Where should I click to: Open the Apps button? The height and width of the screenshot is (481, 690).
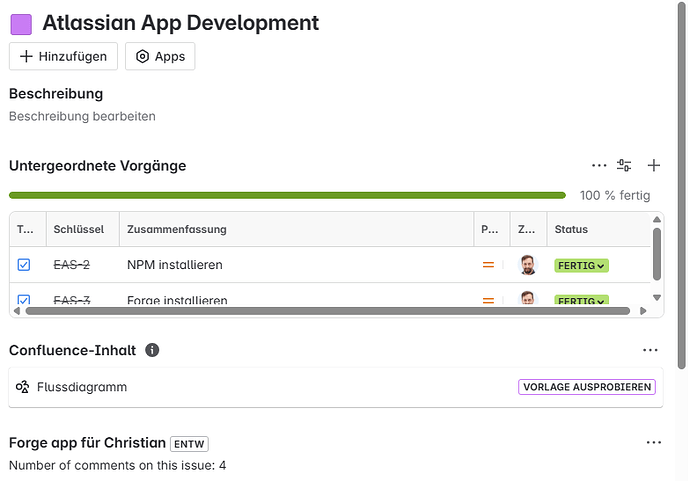point(160,56)
